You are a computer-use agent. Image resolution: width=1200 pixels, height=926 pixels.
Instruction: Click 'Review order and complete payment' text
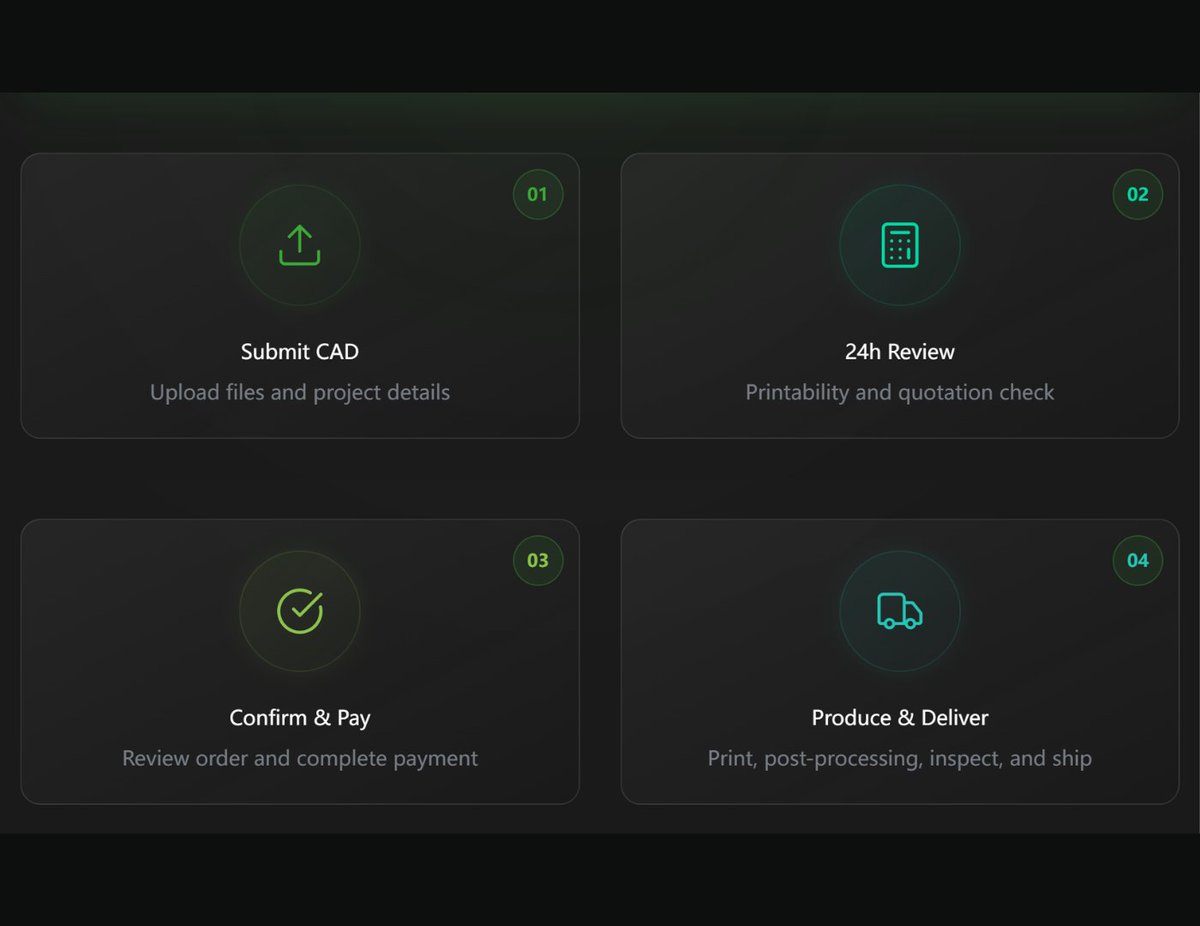coord(300,758)
